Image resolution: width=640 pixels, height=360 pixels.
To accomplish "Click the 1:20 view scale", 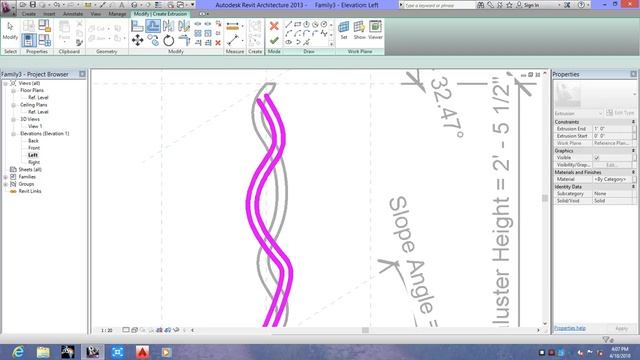I will pyautogui.click(x=107, y=330).
